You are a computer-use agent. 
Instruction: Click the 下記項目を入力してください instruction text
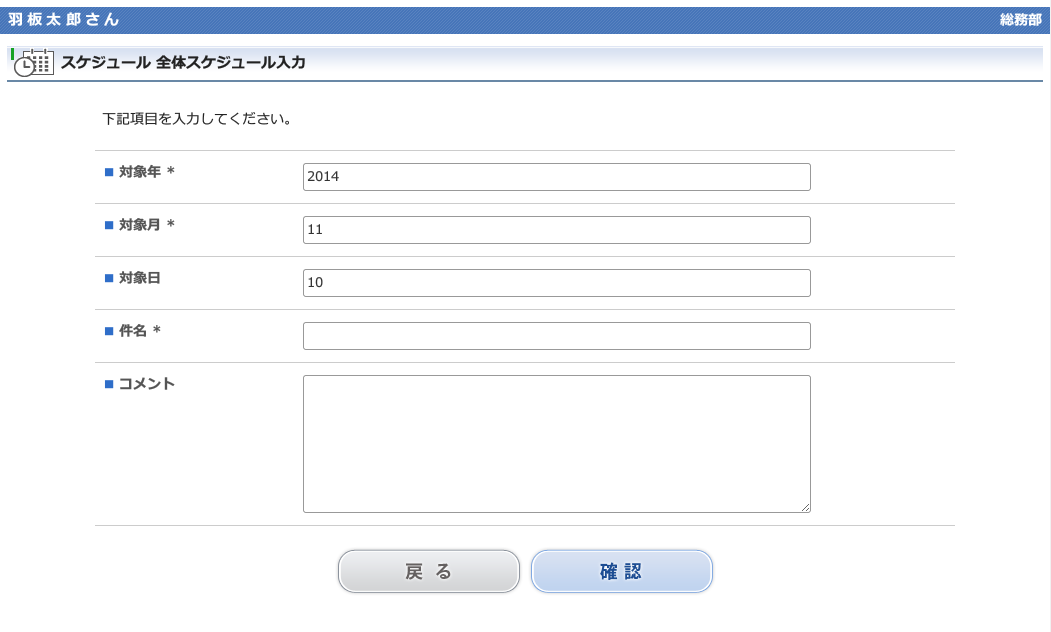pyautogui.click(x=197, y=119)
